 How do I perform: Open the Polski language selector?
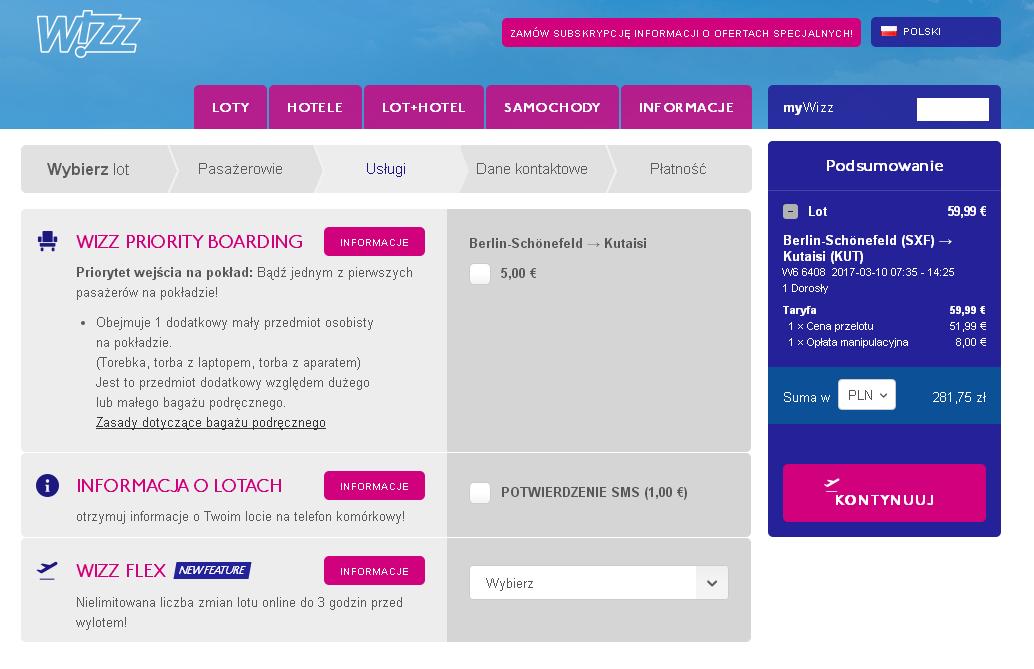point(936,32)
